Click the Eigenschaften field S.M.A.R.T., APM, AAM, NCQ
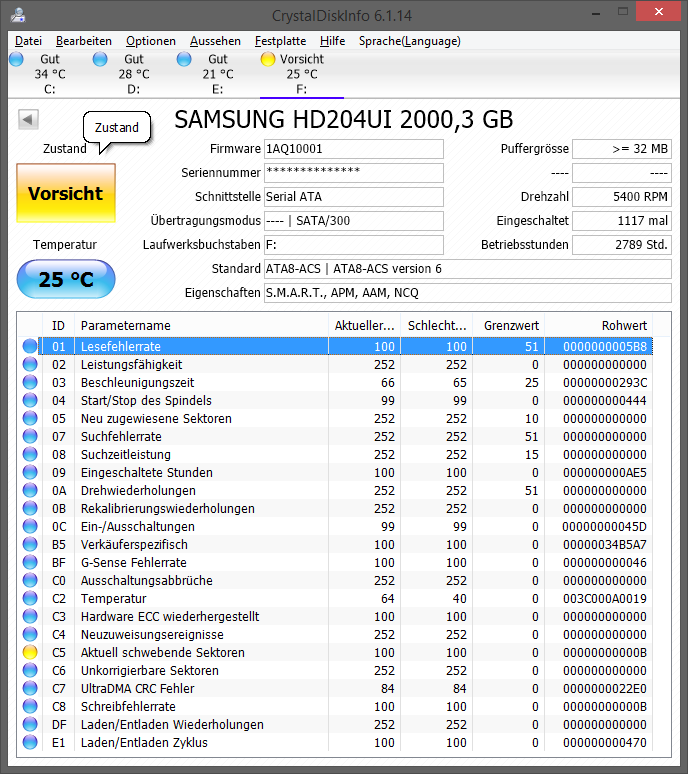Viewport: 689px width, 774px height. click(468, 293)
